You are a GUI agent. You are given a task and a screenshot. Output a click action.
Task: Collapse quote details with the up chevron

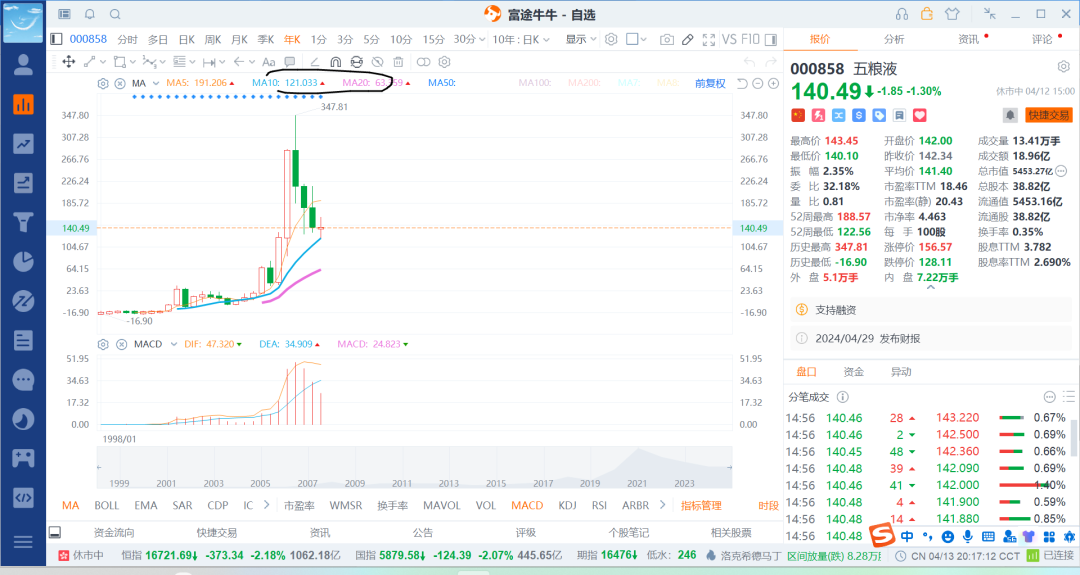tap(931, 288)
